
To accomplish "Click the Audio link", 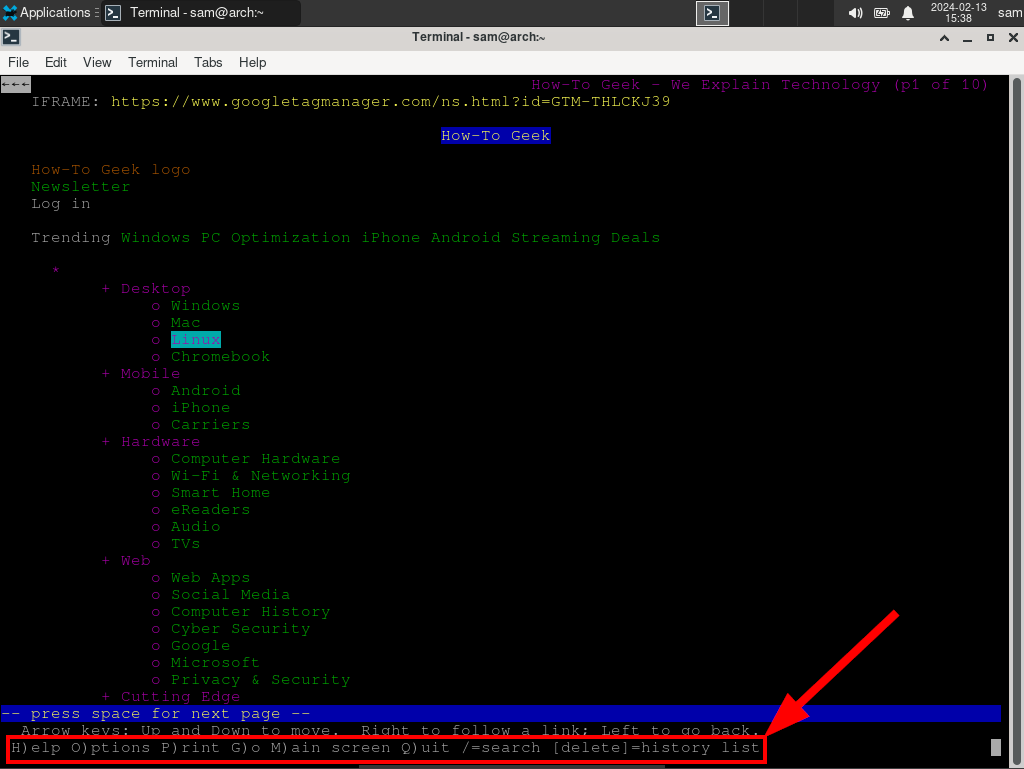I will pyautogui.click(x=196, y=527).
